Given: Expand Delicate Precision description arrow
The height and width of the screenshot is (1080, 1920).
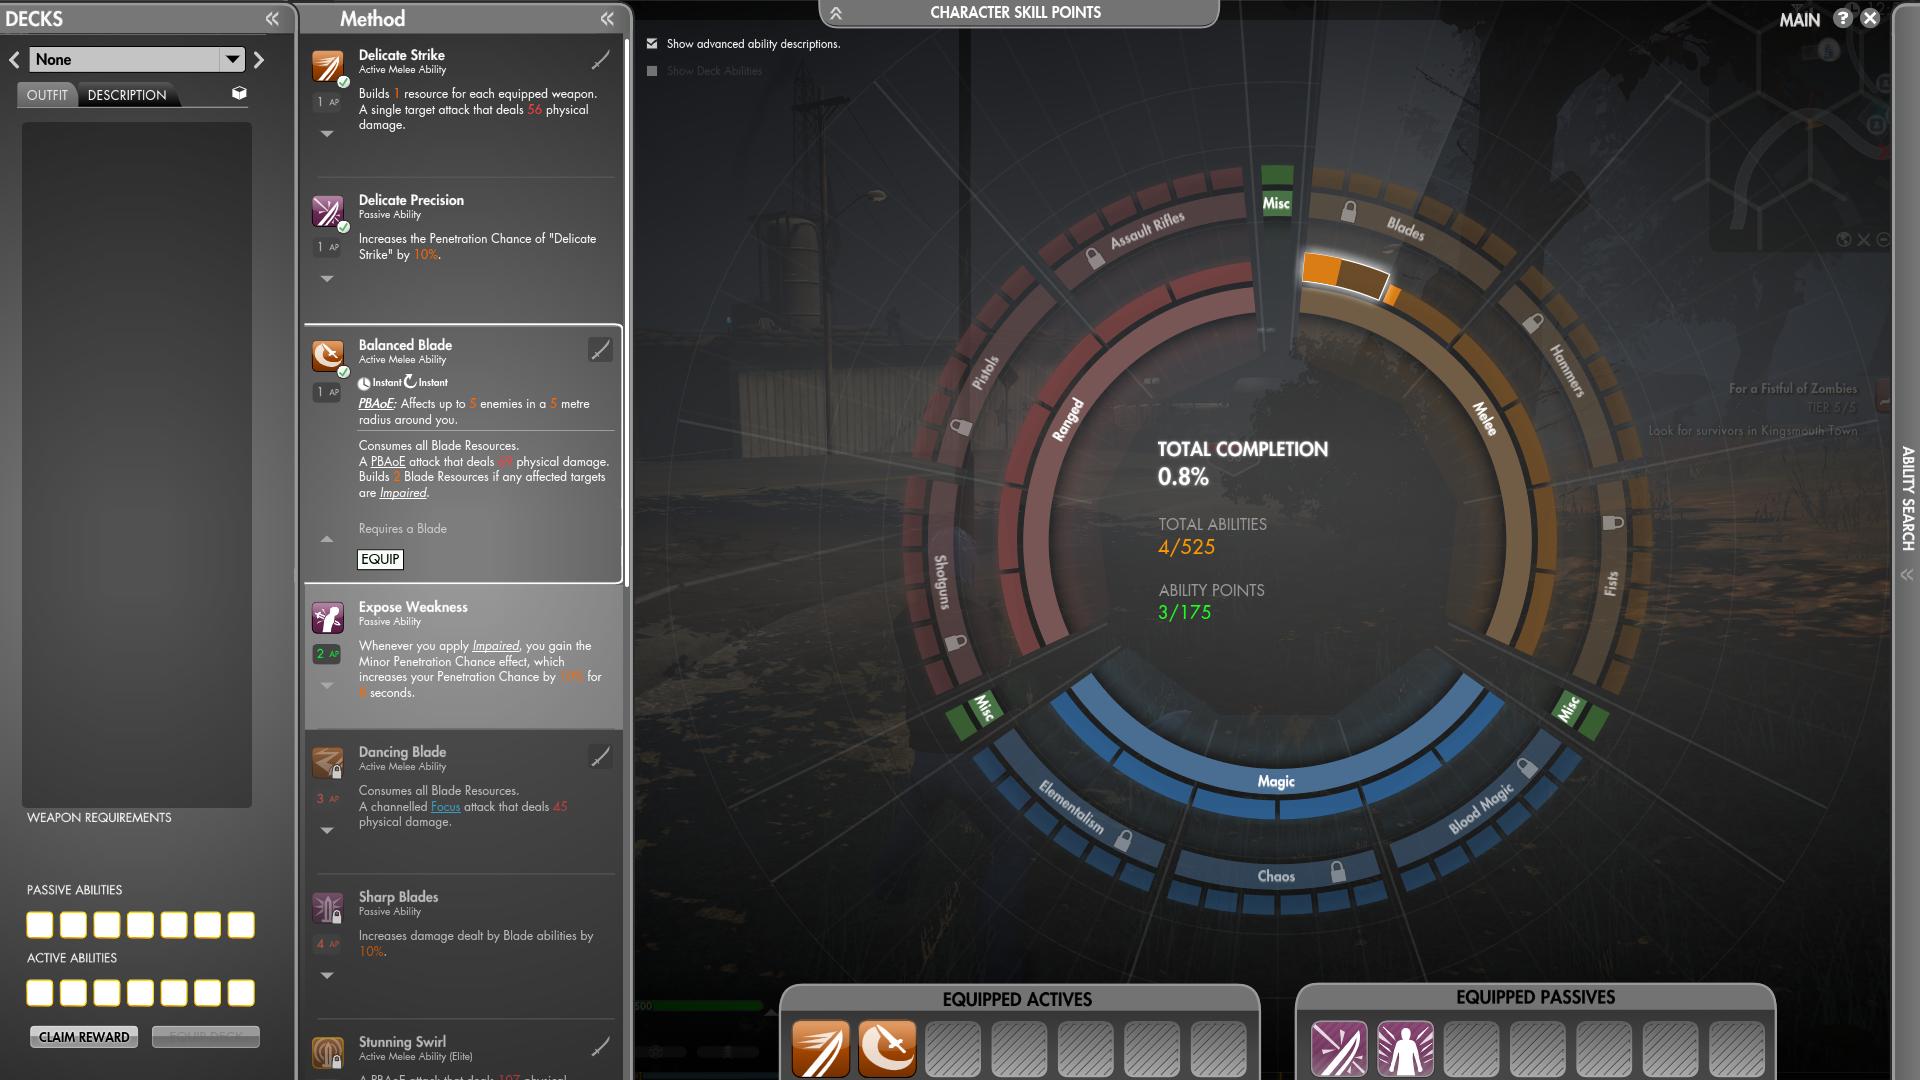Looking at the screenshot, I should pos(327,279).
